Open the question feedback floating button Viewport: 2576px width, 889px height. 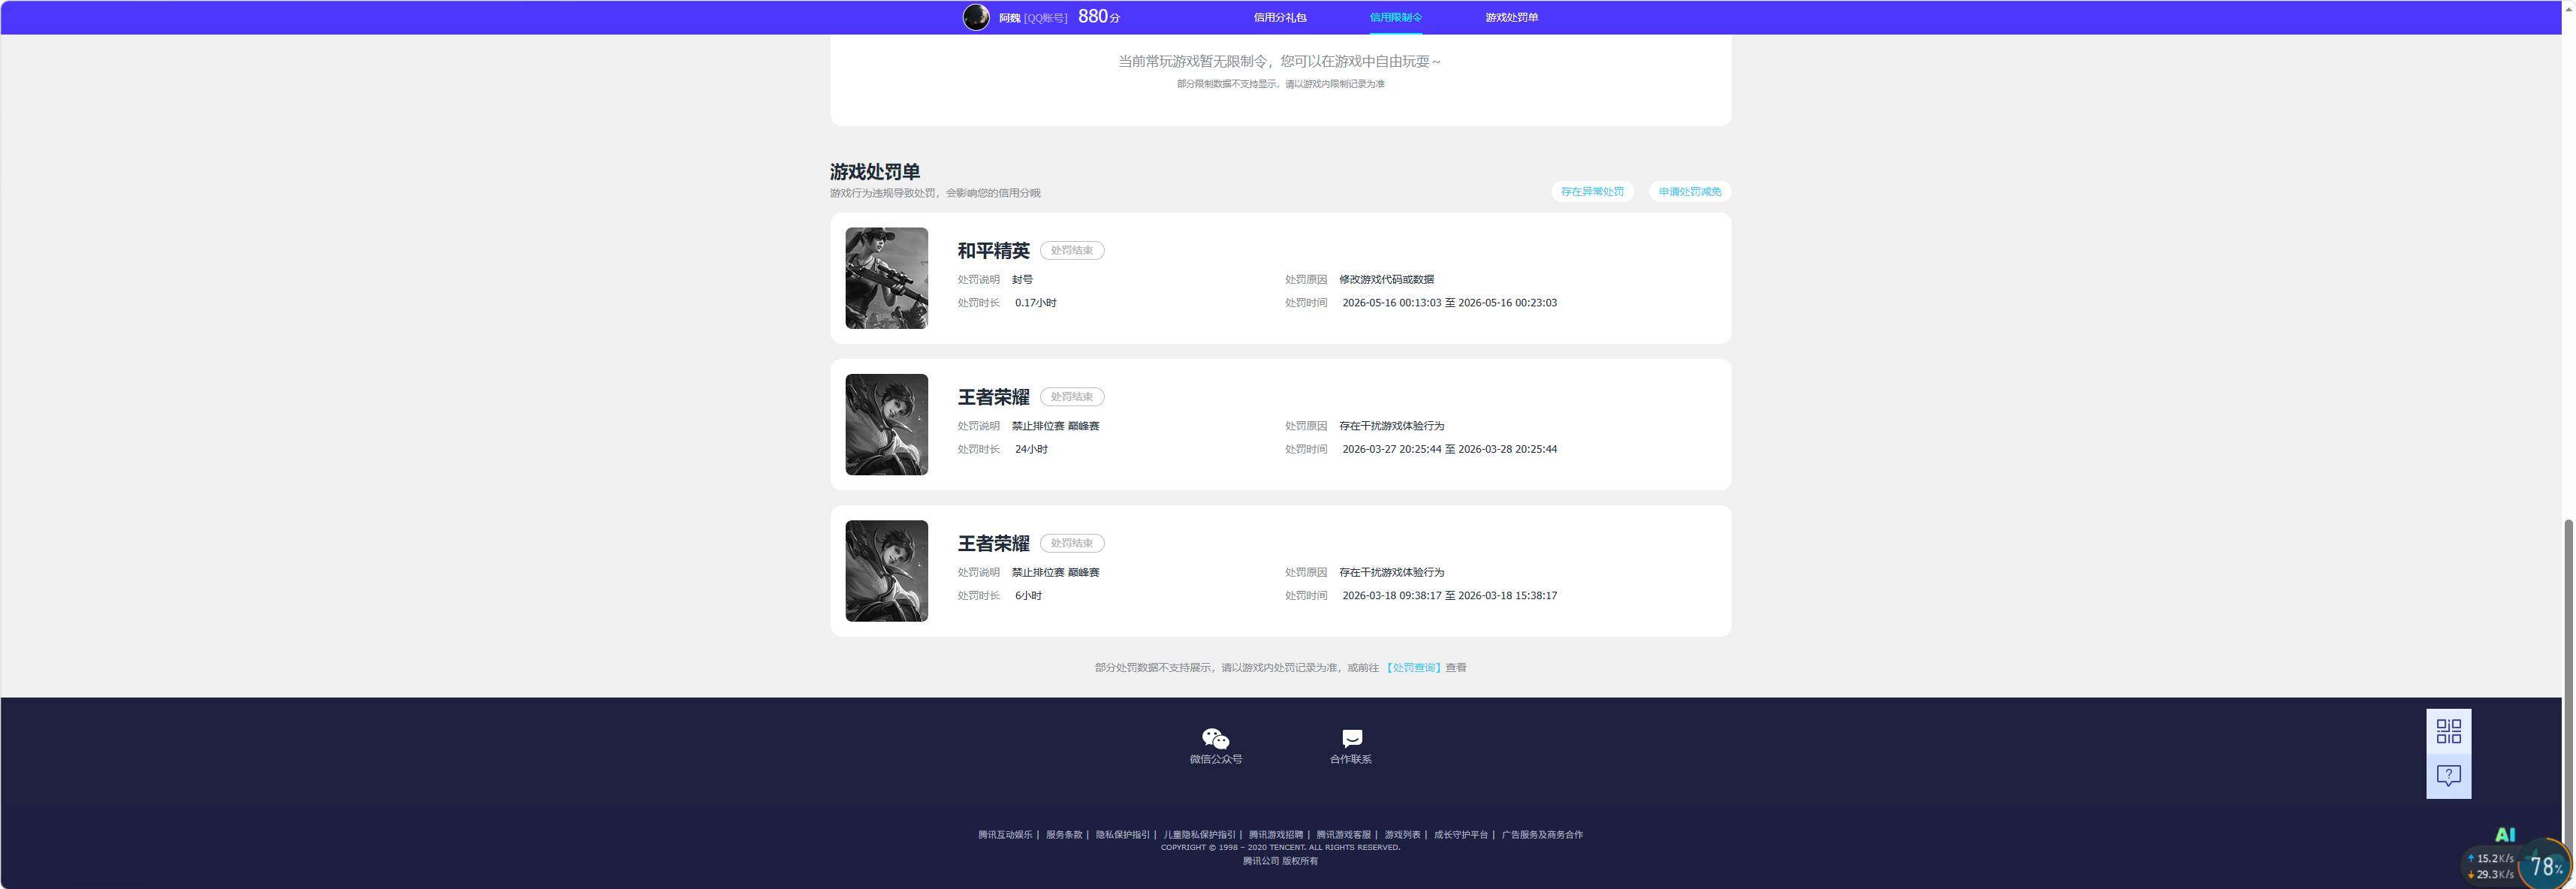pyautogui.click(x=2448, y=776)
